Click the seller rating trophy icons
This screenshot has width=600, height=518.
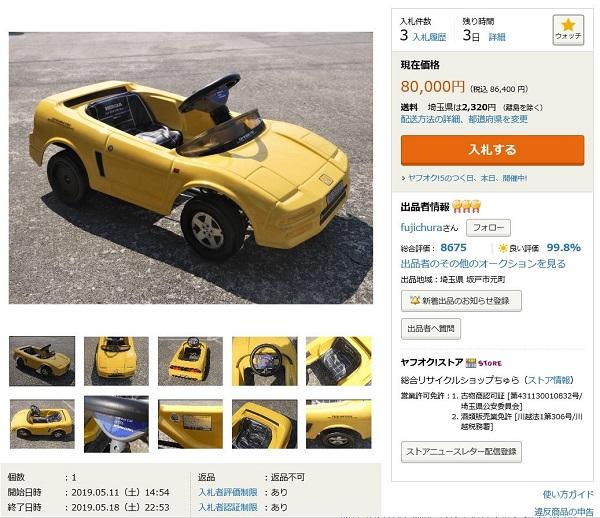[466, 207]
